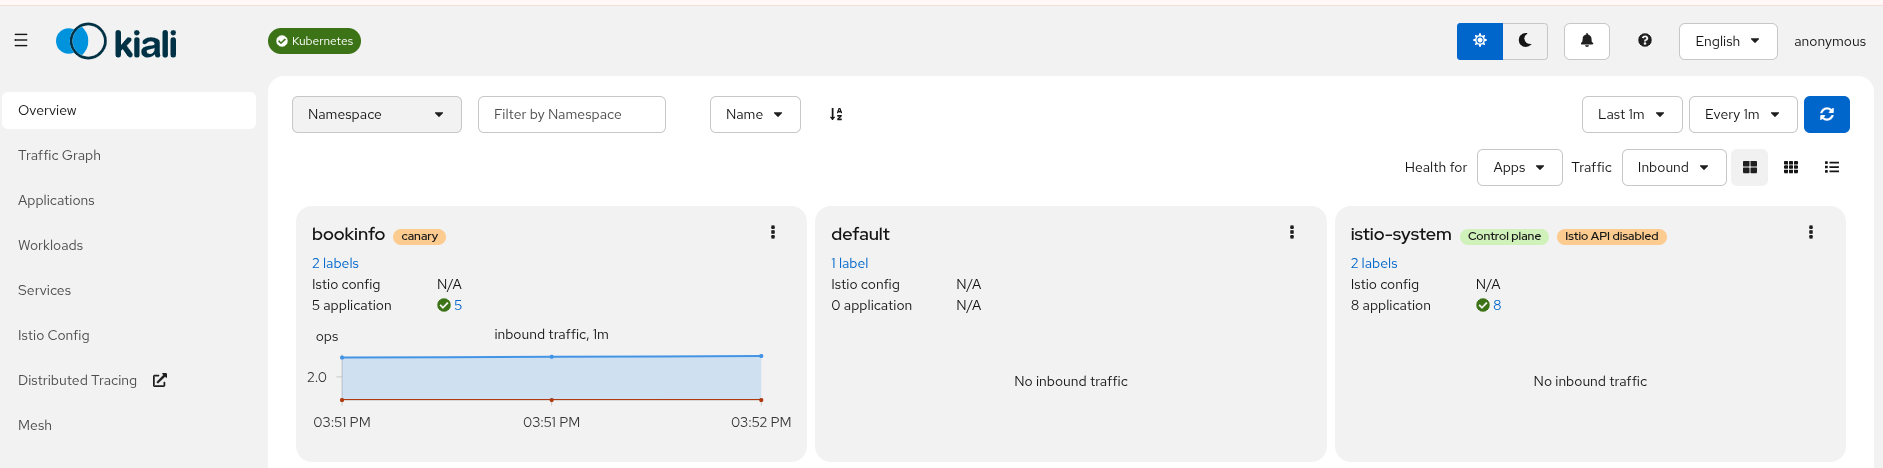Click the 2 labels link under bookinfo
The image size is (1883, 468).
click(x=335, y=263)
